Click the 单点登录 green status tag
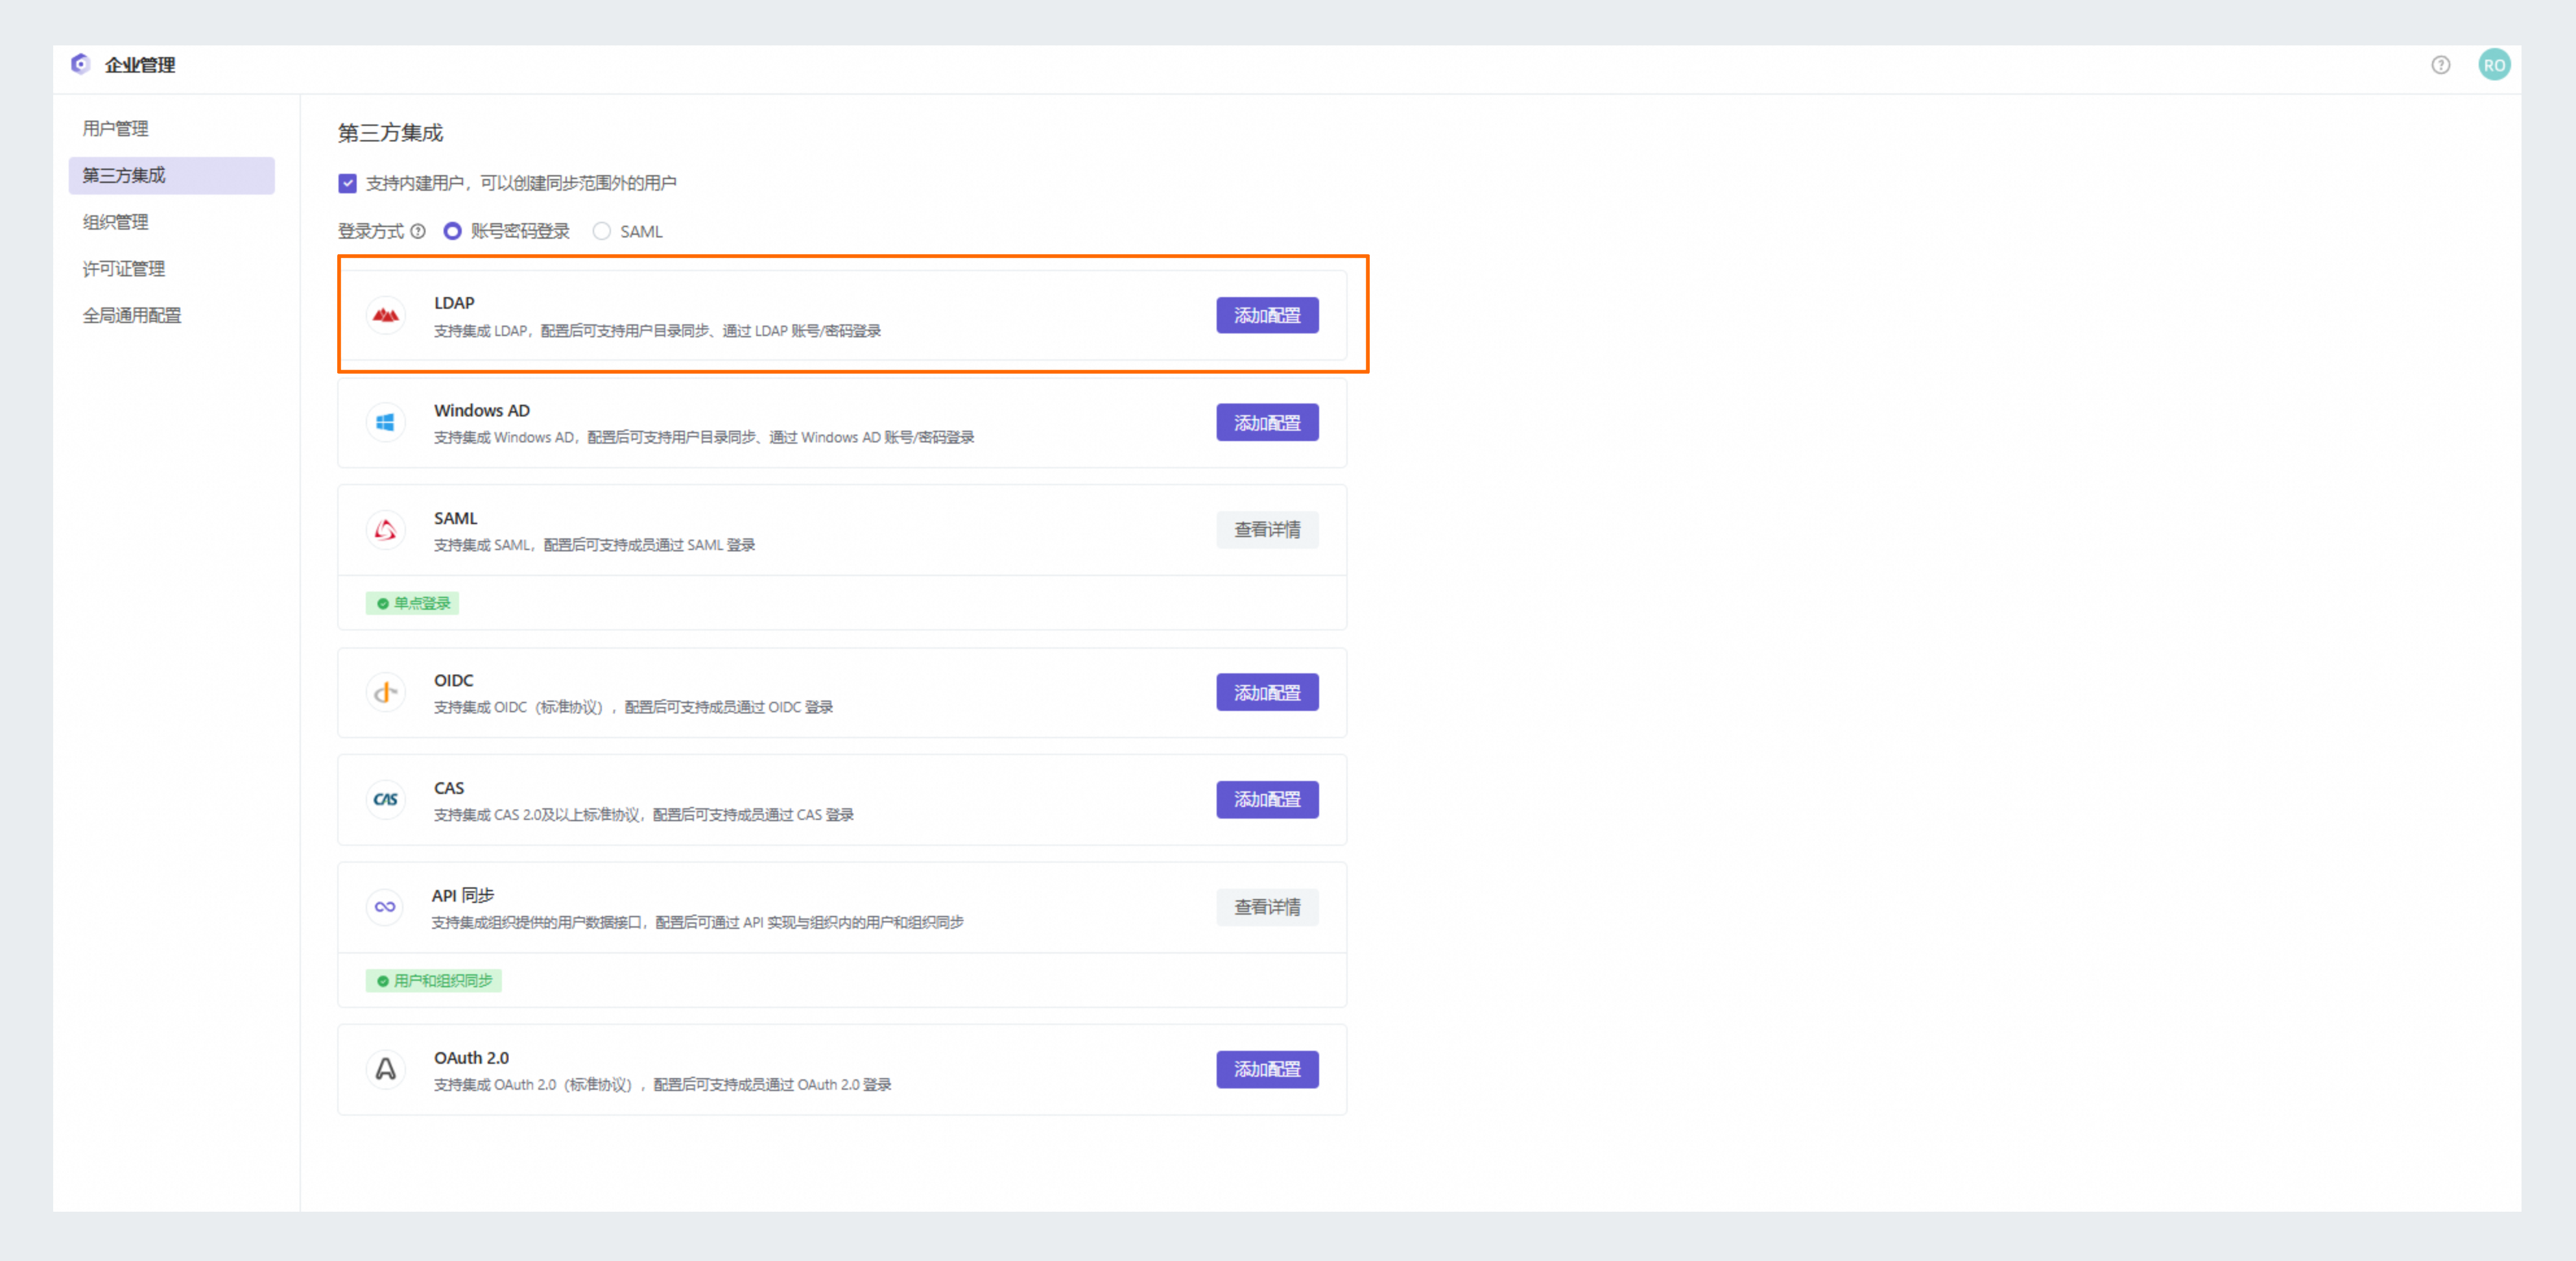Screen dimensions: 2576x1261 (412, 604)
